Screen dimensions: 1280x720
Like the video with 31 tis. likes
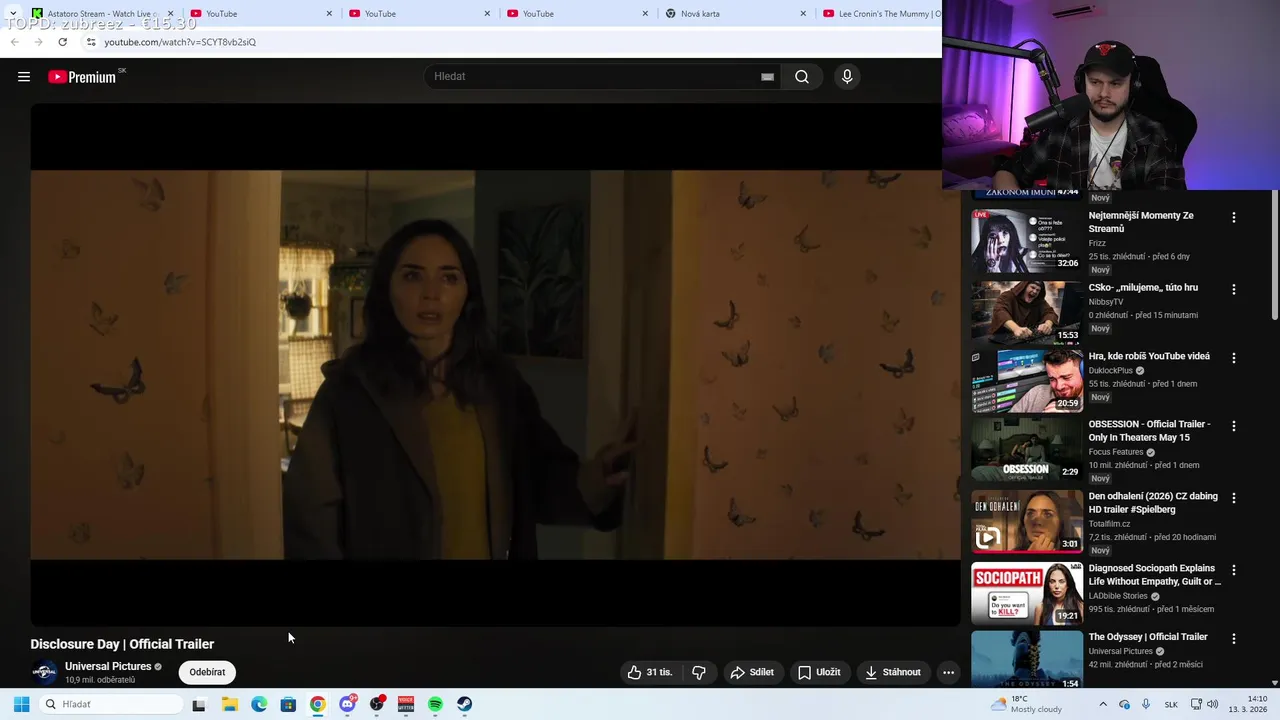(x=650, y=672)
